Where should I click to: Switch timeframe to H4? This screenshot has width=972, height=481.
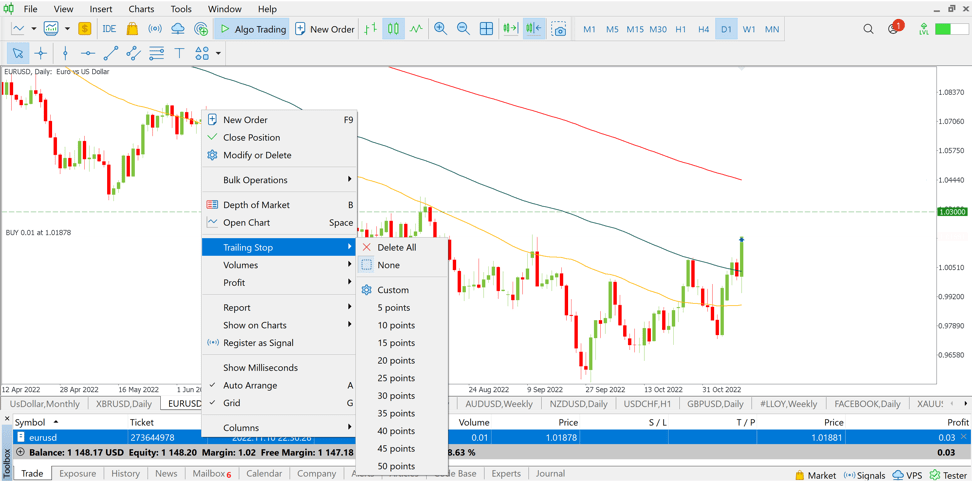(x=703, y=29)
